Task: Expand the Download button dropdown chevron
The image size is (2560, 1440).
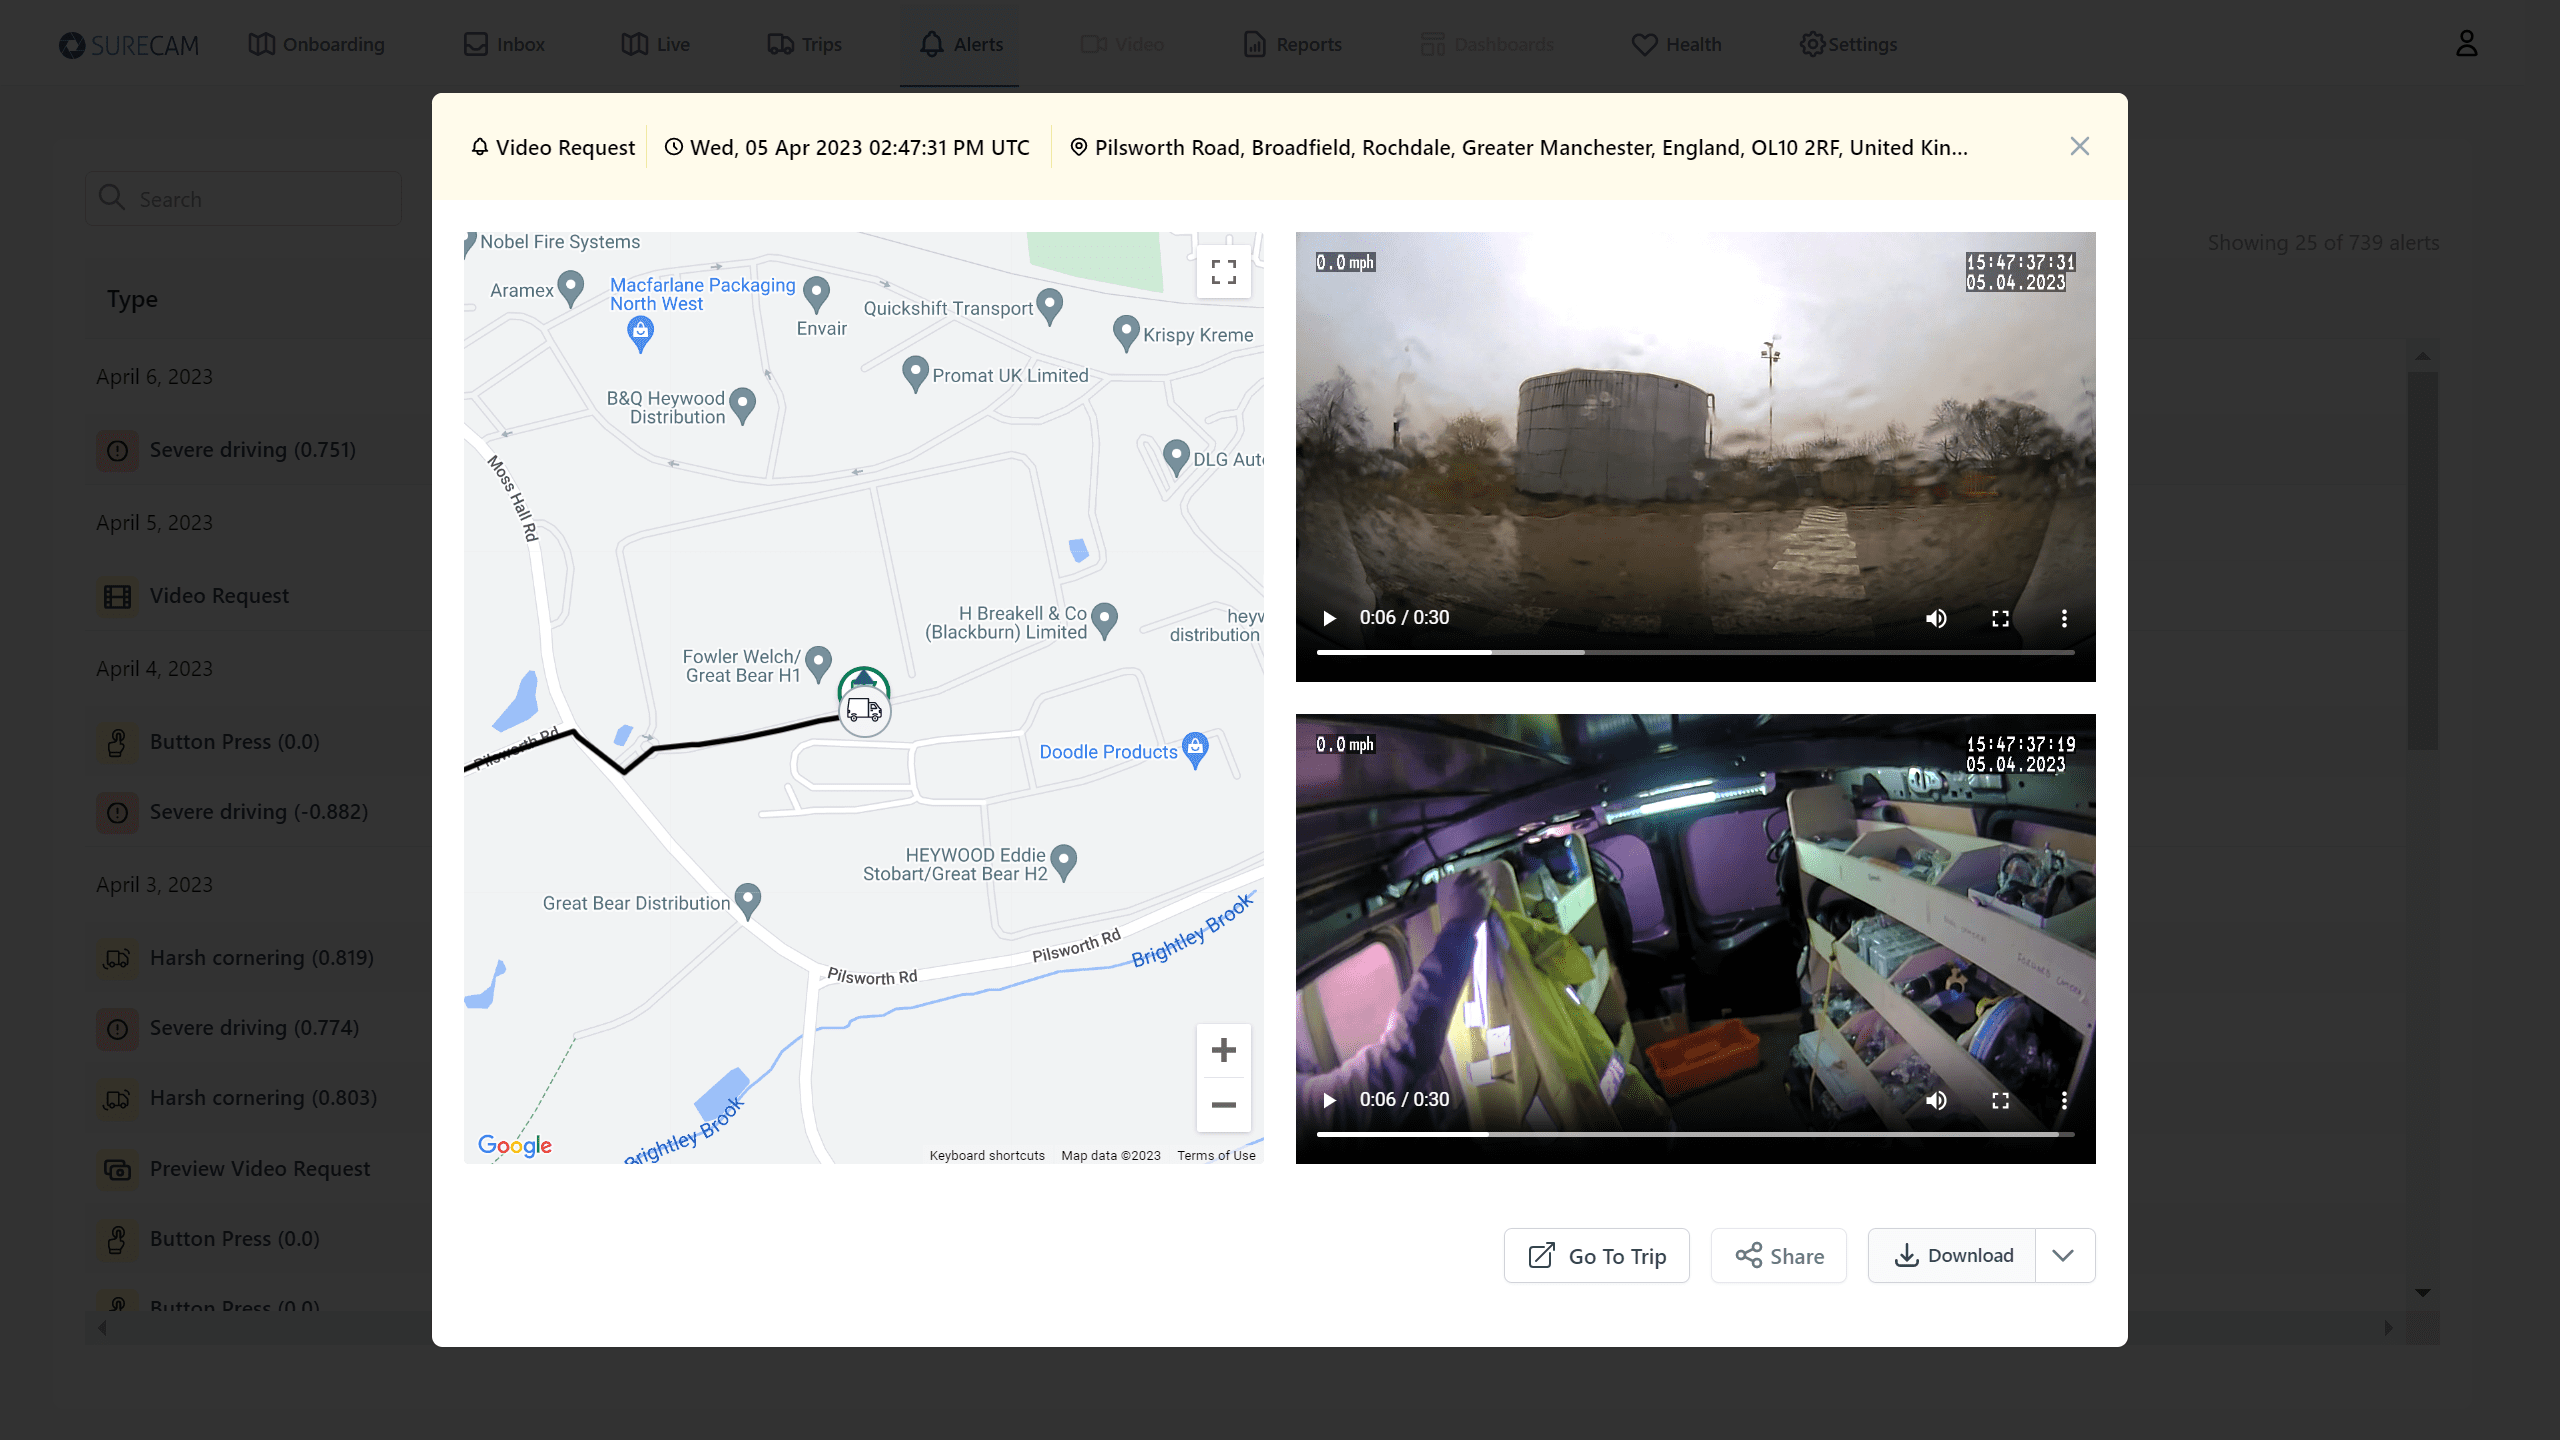Action: tap(2063, 1255)
